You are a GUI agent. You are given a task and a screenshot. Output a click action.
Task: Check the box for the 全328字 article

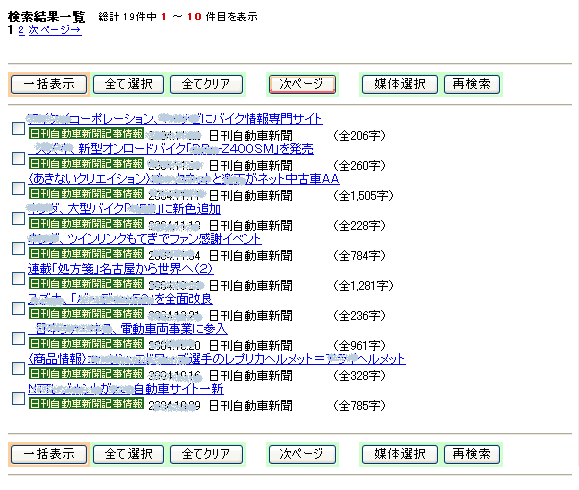pos(18,369)
